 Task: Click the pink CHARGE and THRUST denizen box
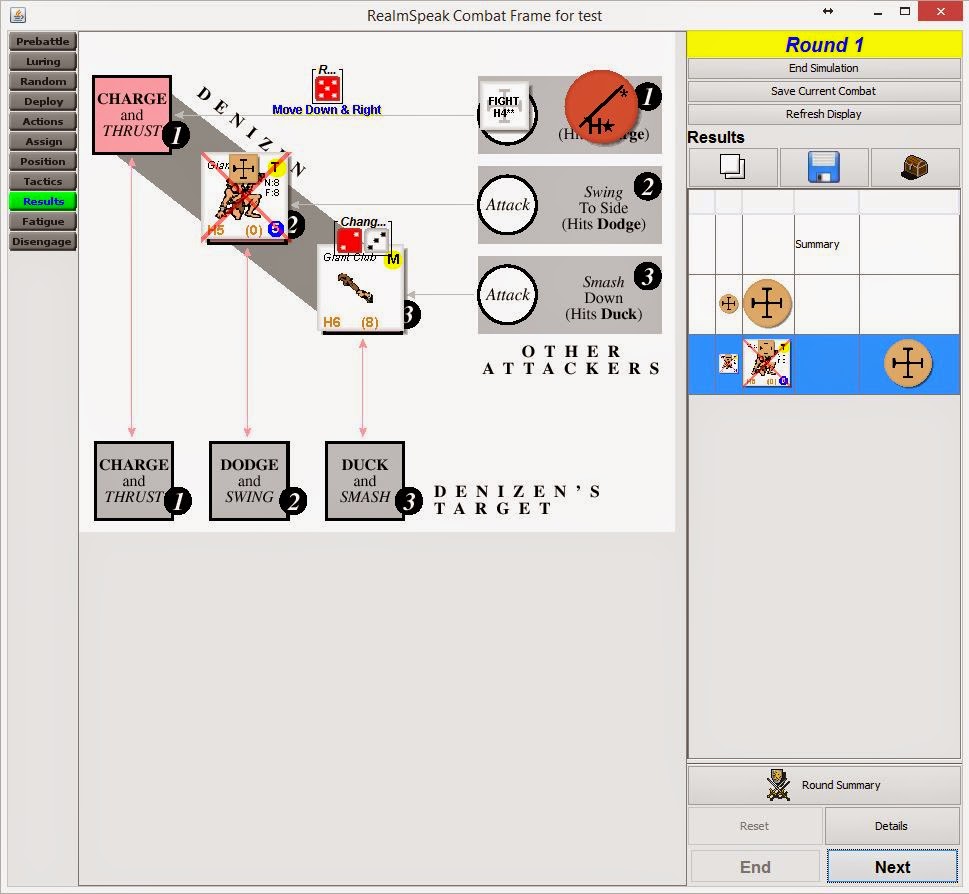tap(132, 115)
